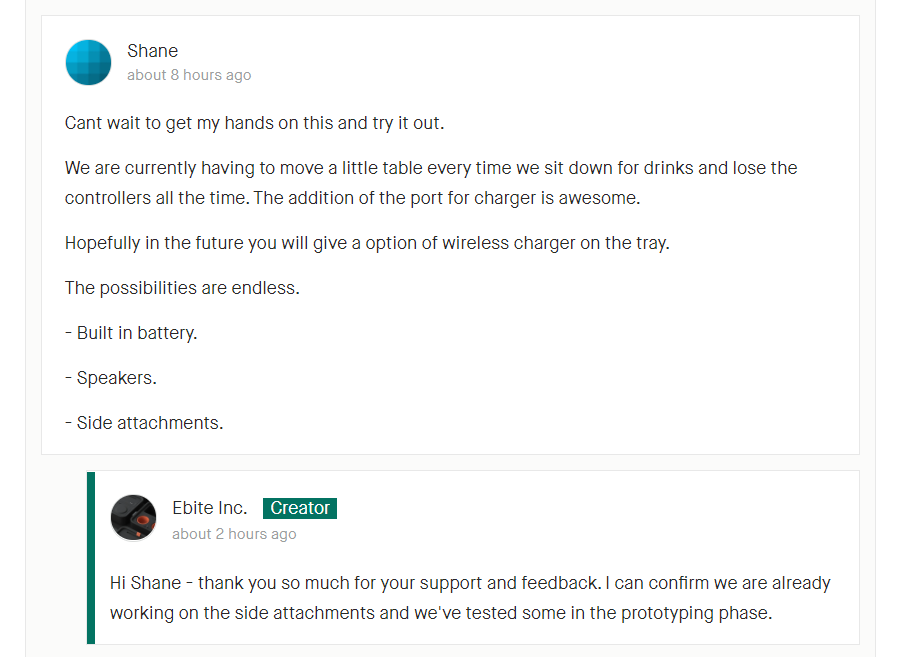Select the wireless charger suggestion sentence
The width and height of the screenshot is (923, 657).
367,243
